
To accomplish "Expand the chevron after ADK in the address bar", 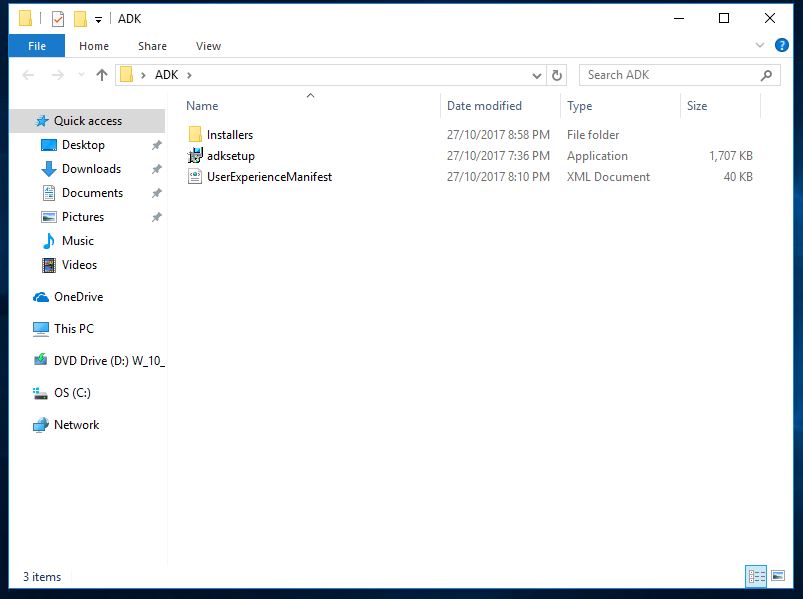I will [x=189, y=75].
